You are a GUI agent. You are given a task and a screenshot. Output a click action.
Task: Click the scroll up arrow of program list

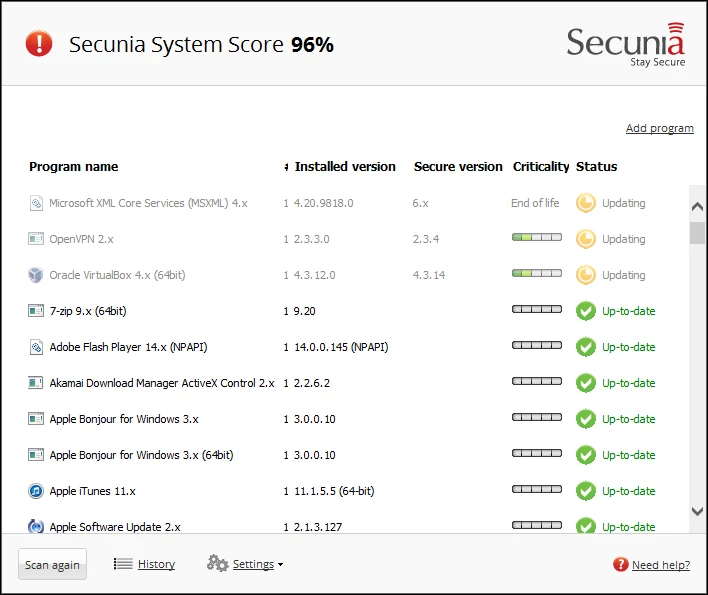click(698, 207)
